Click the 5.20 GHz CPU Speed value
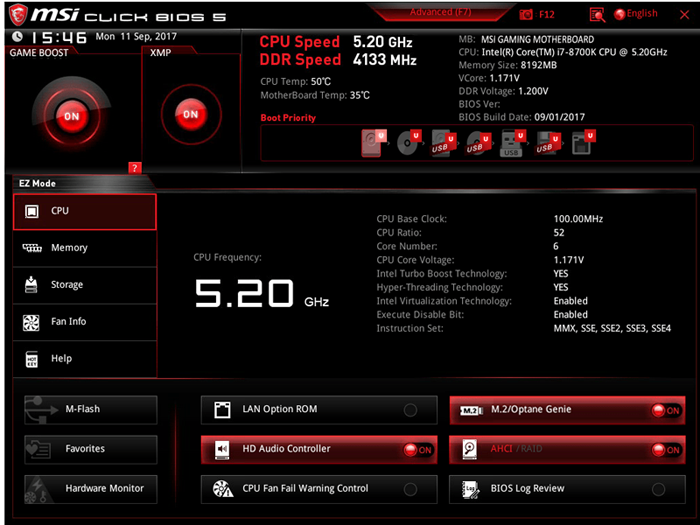Screen dimensions: 700x525 coord(383,42)
